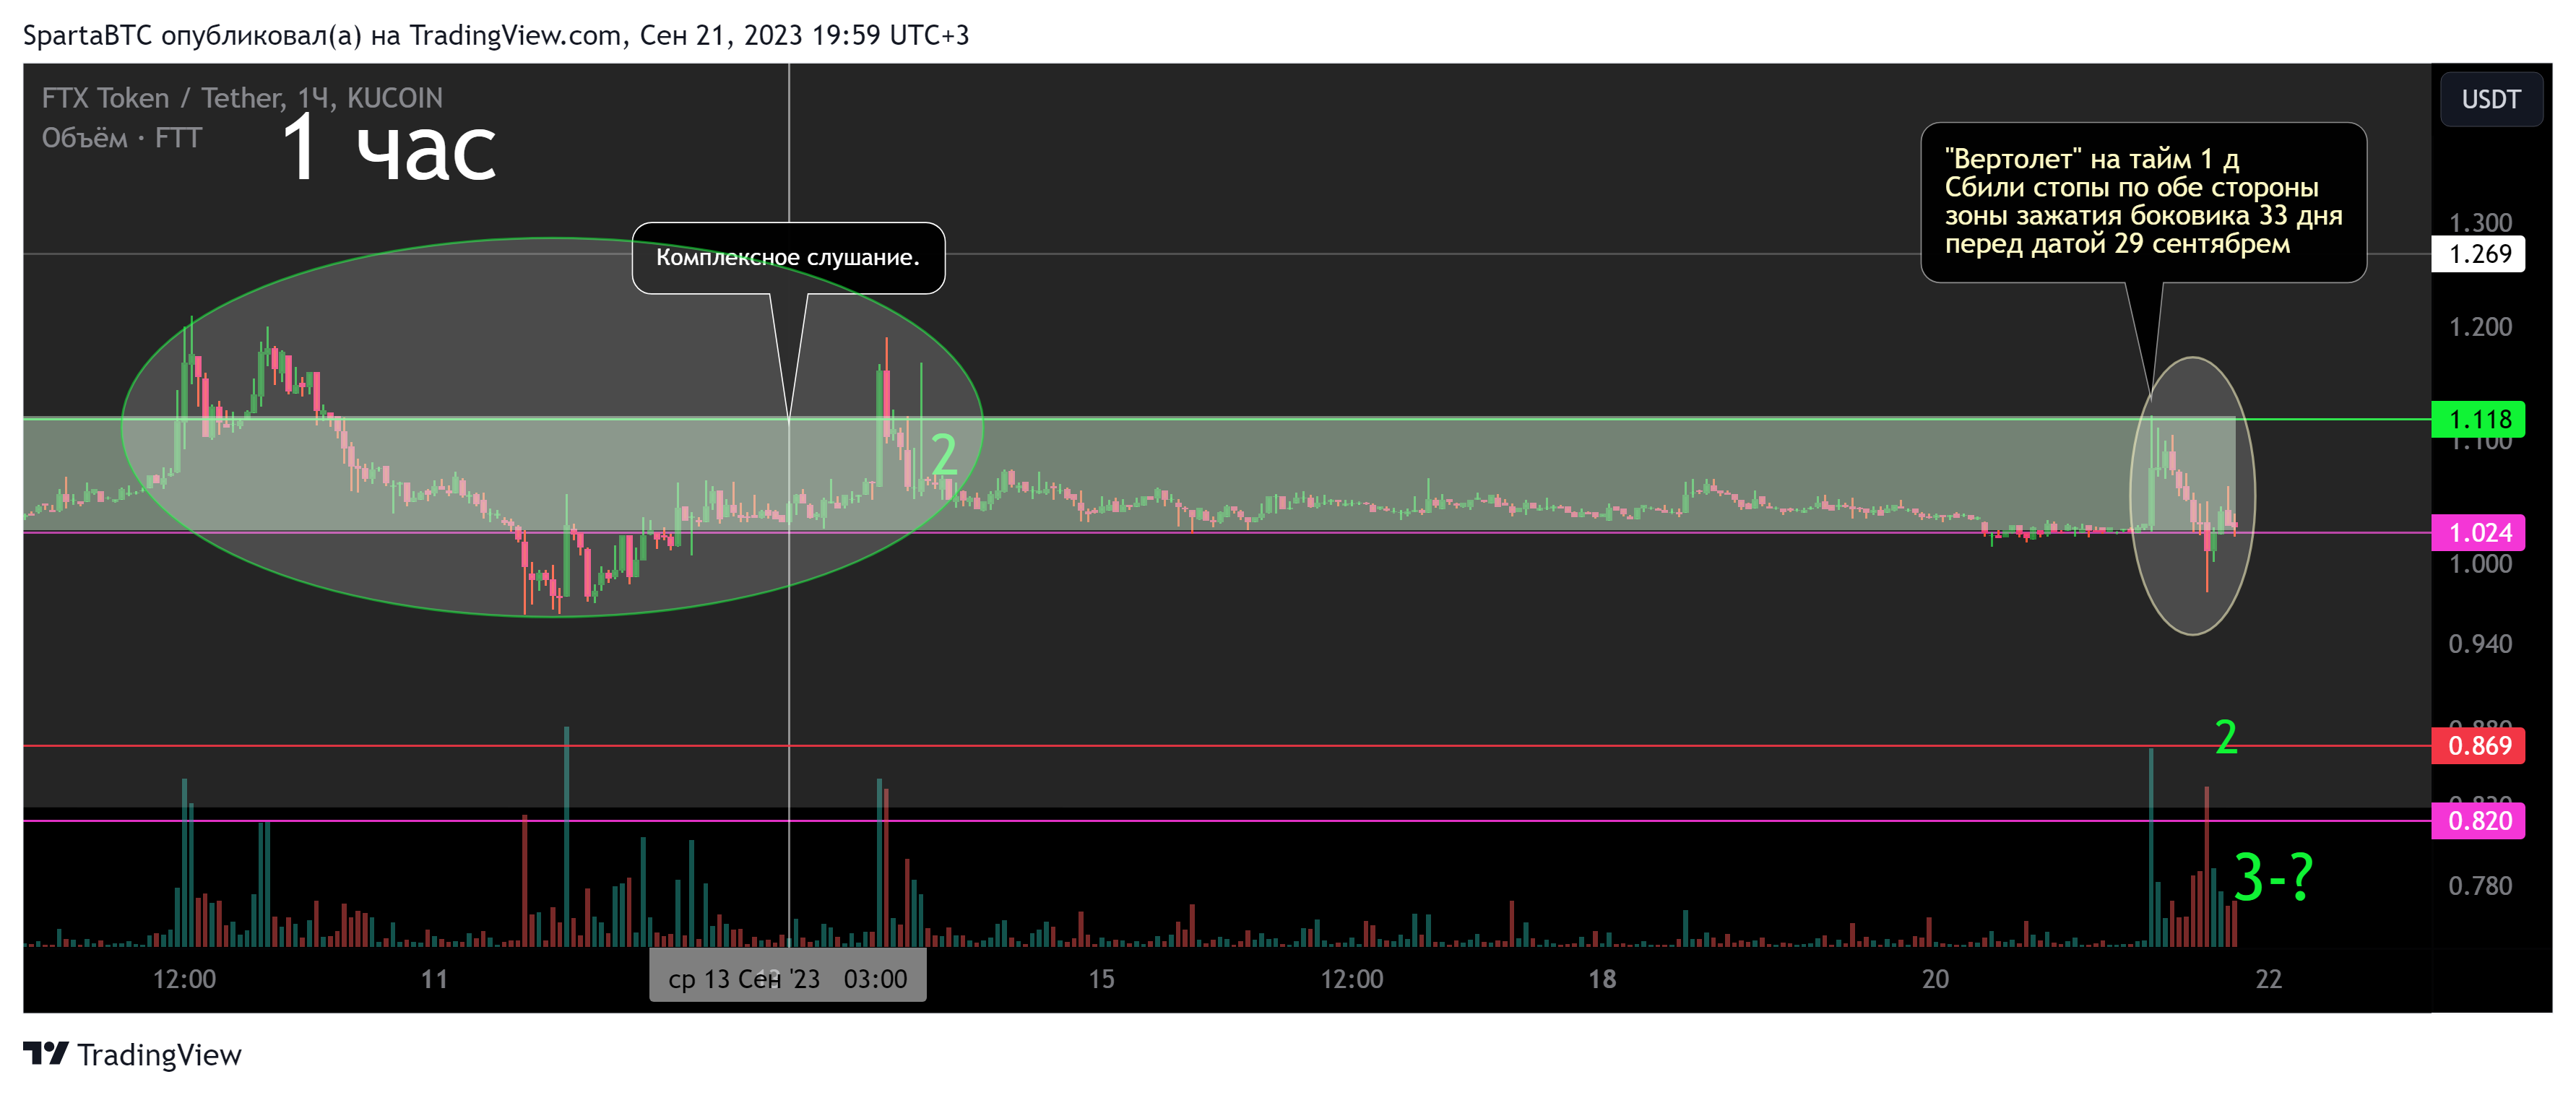Click the magenta 1.024 price label
The height and width of the screenshot is (1095, 2576).
[x=2478, y=532]
